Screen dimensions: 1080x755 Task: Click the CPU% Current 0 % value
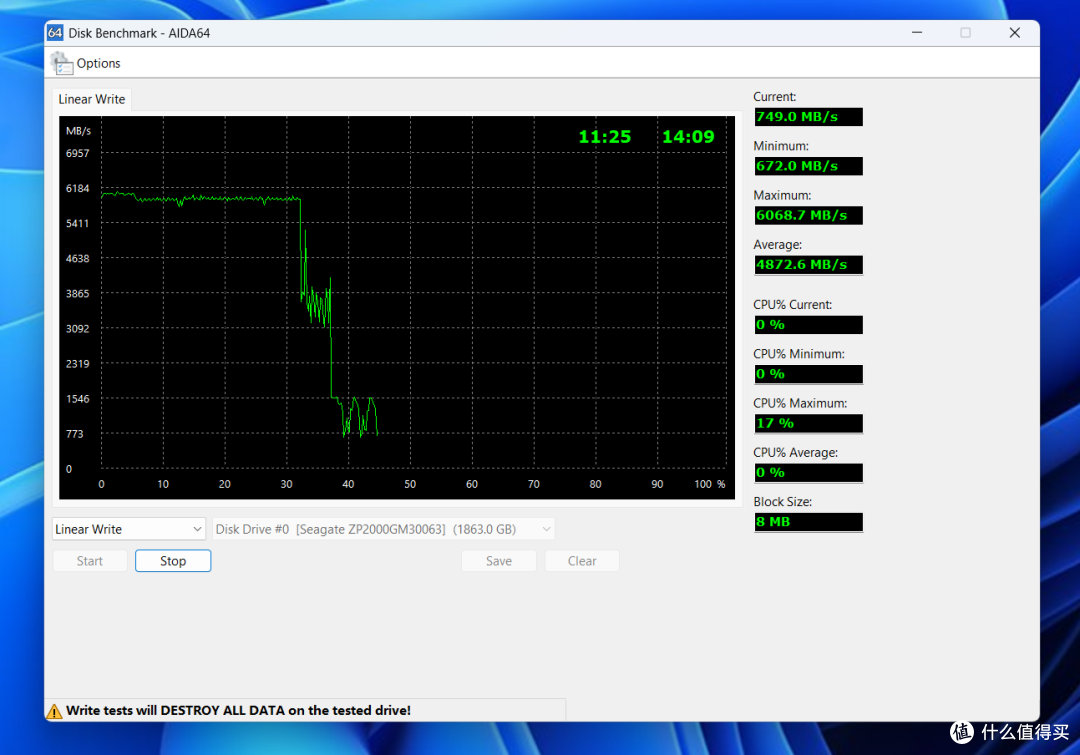coord(808,324)
